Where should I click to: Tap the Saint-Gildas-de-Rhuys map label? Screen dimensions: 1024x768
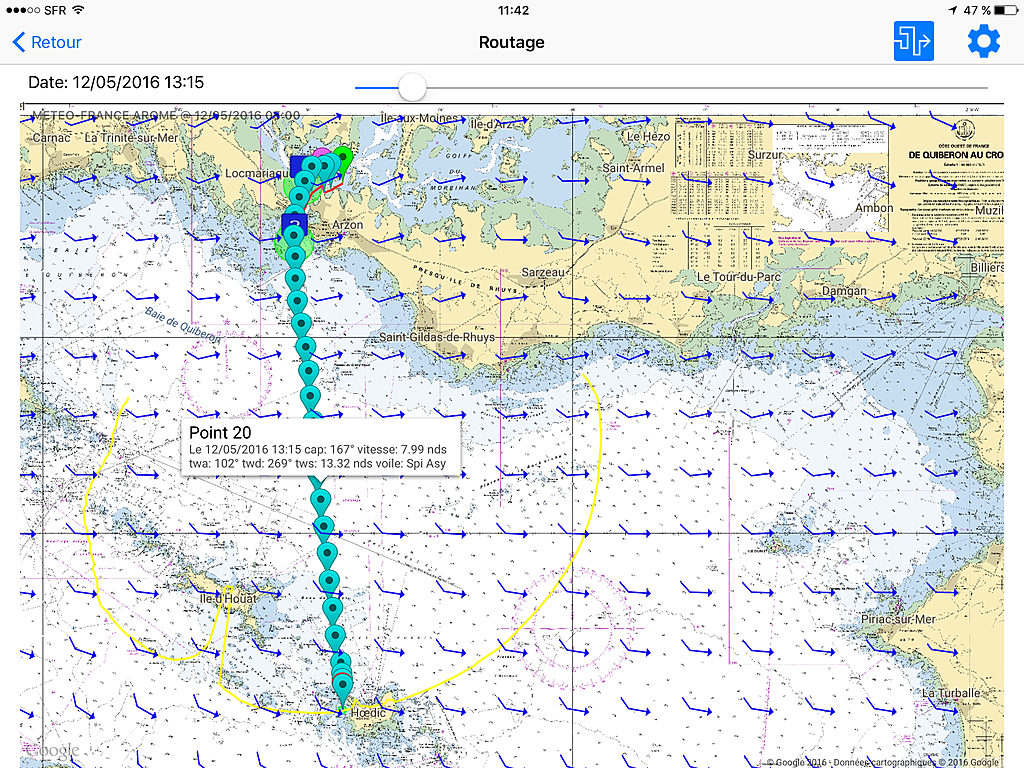(437, 337)
